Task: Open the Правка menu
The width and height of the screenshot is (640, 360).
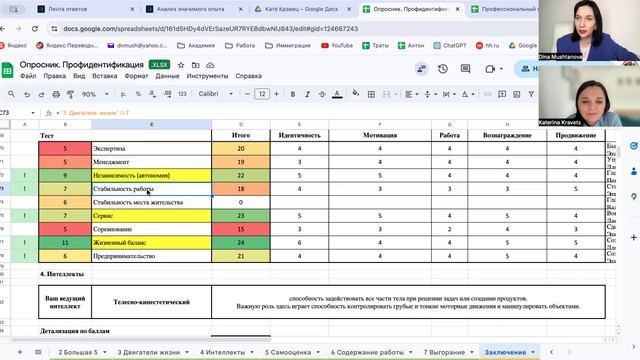Action: pos(54,76)
